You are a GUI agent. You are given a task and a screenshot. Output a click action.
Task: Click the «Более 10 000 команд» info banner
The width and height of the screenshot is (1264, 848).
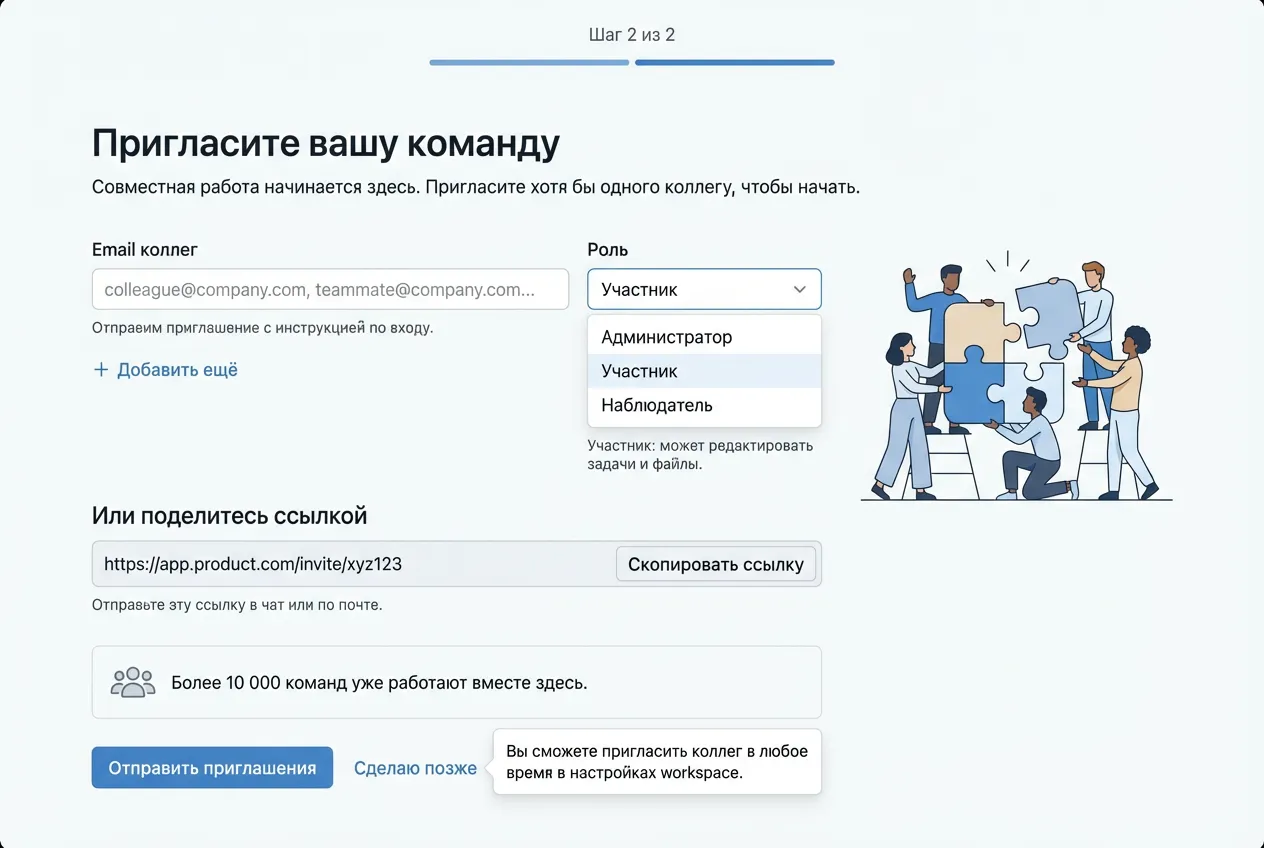[456, 683]
